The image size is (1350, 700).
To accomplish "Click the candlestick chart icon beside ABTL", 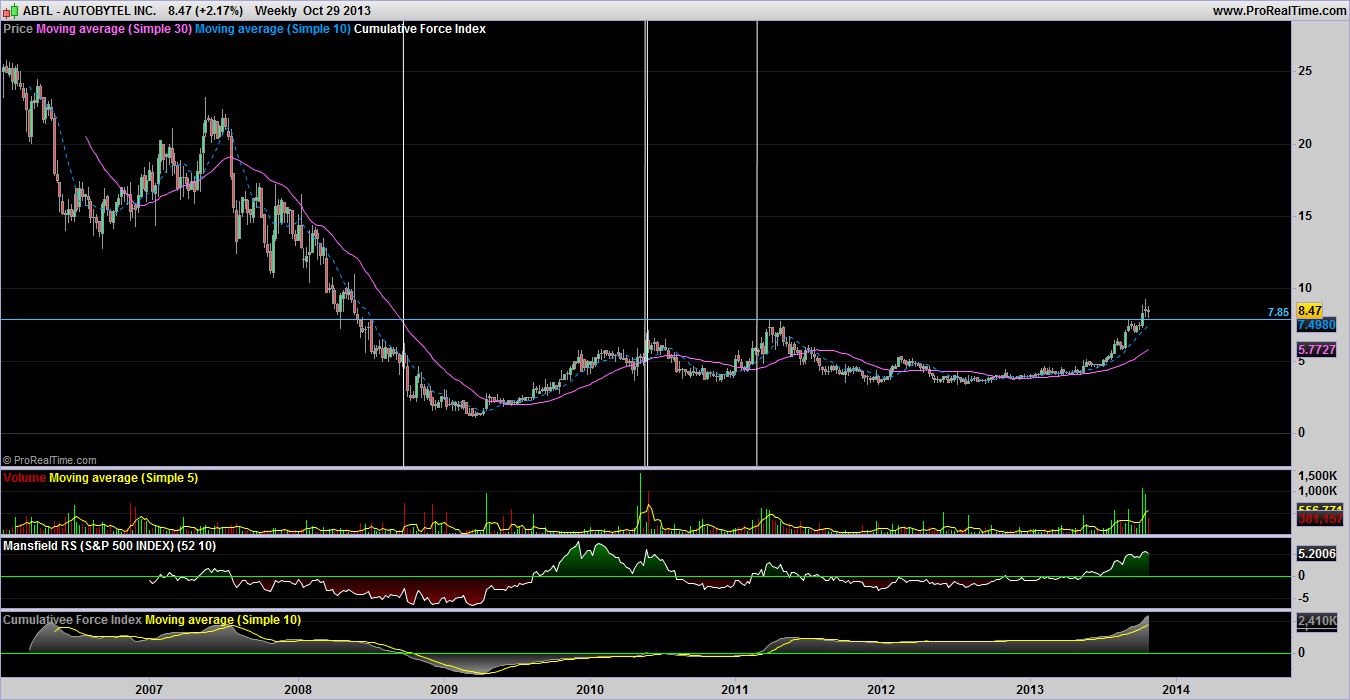I will click(12, 10).
